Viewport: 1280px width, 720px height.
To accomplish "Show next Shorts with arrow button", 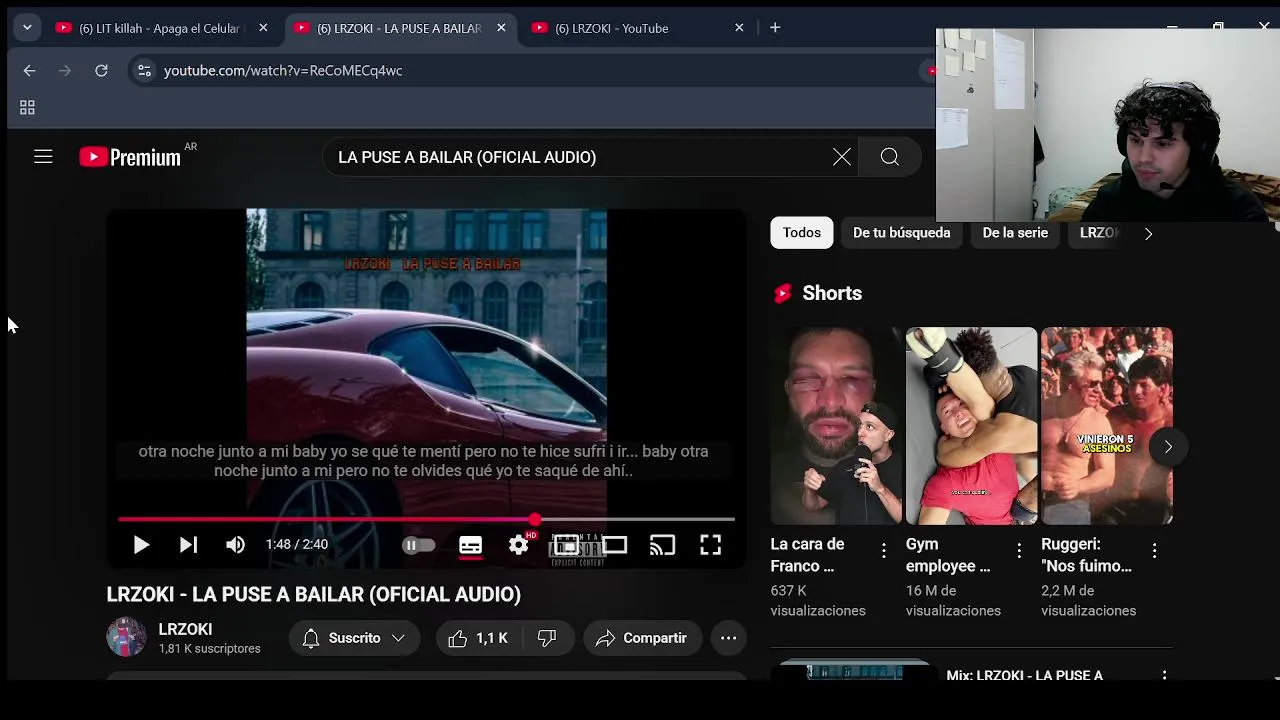I will pos(1167,447).
